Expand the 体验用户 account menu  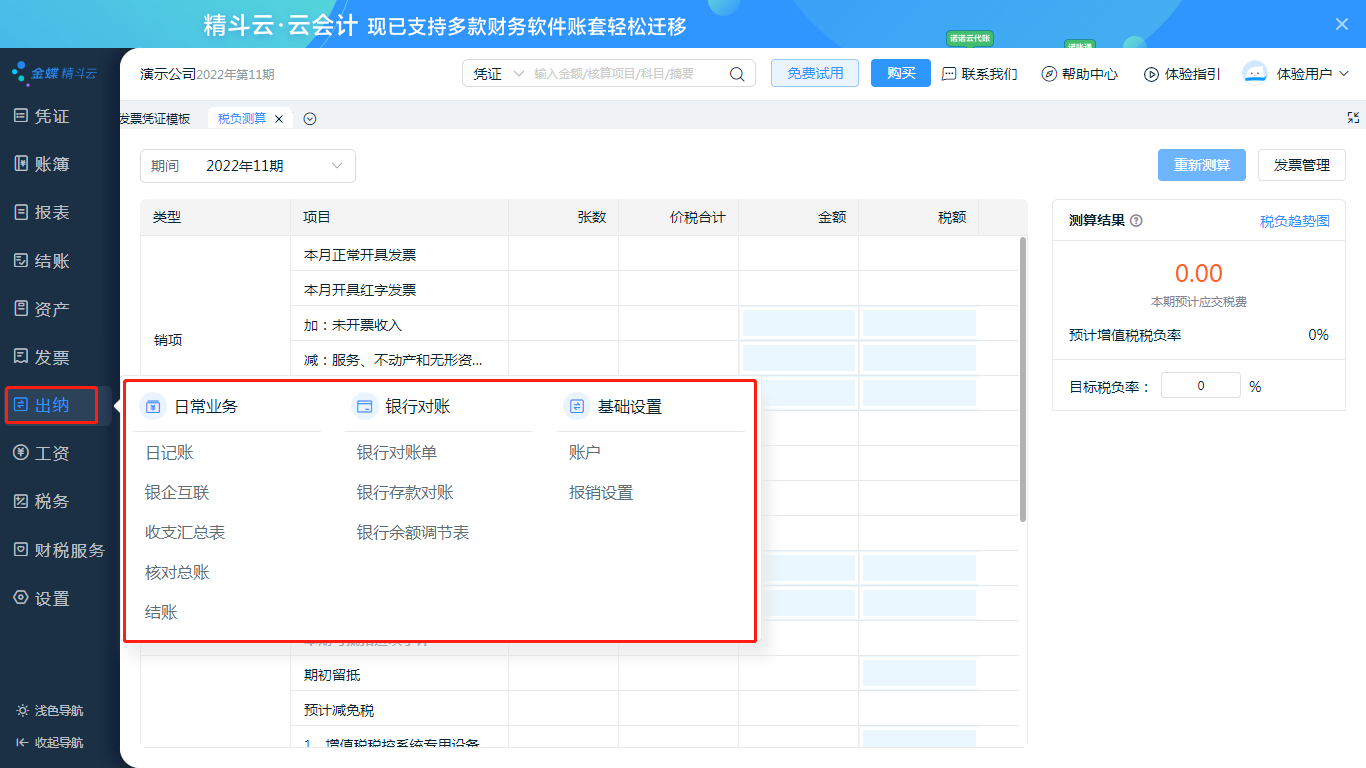coord(1343,74)
